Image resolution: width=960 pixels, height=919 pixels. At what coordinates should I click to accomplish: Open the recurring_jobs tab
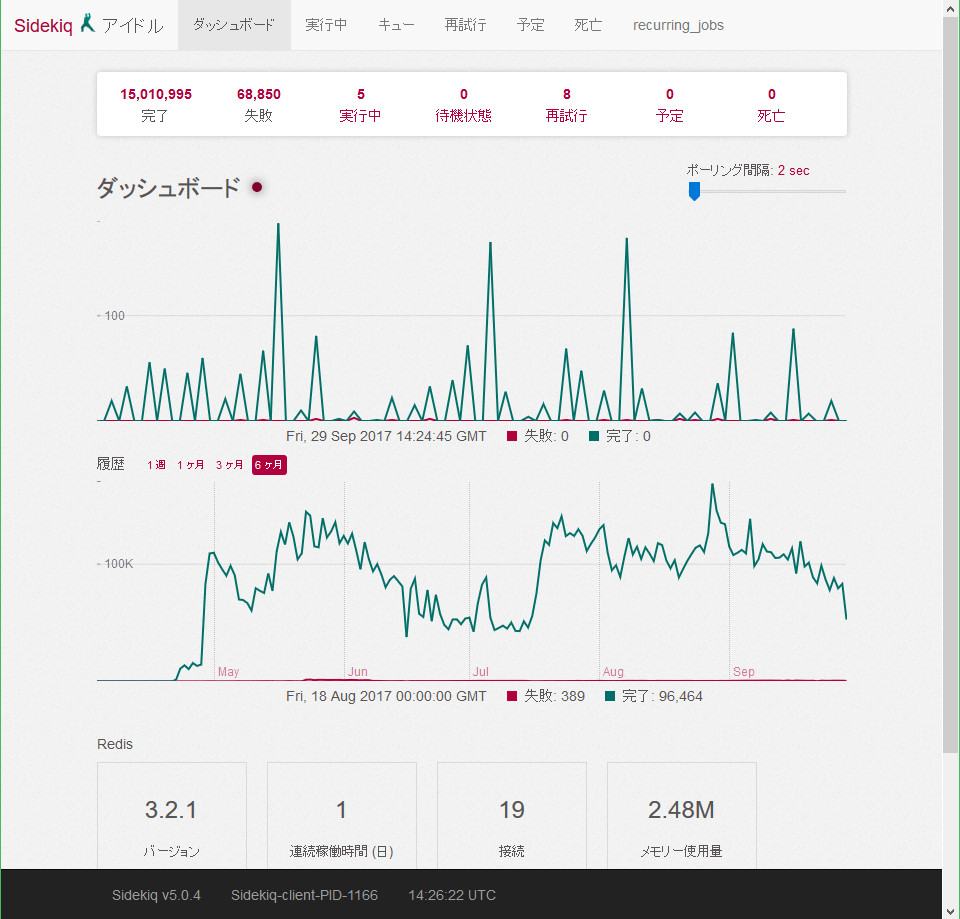click(x=678, y=25)
